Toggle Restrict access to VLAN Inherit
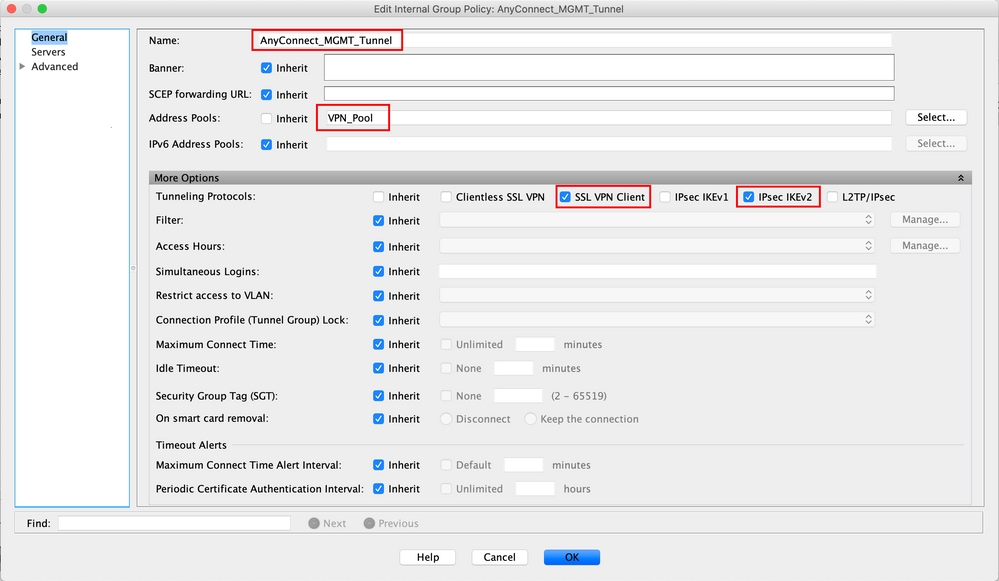This screenshot has width=999, height=581. [x=378, y=296]
